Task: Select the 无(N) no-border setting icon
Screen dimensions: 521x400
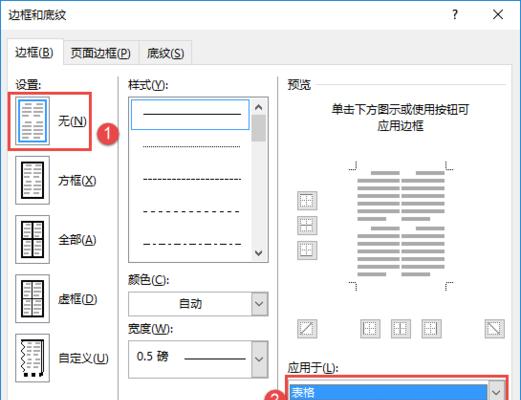Action: tap(32, 121)
